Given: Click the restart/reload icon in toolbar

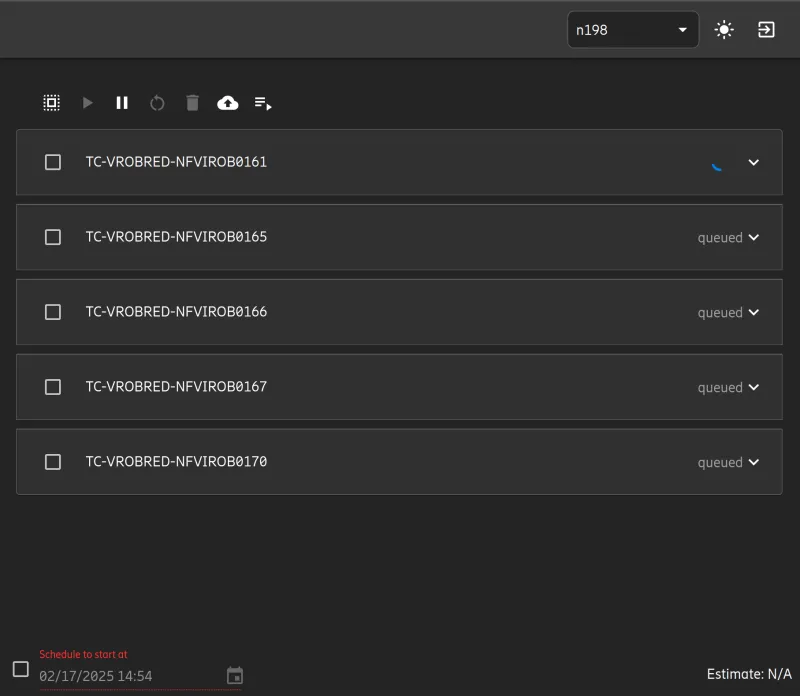Looking at the screenshot, I should [157, 102].
